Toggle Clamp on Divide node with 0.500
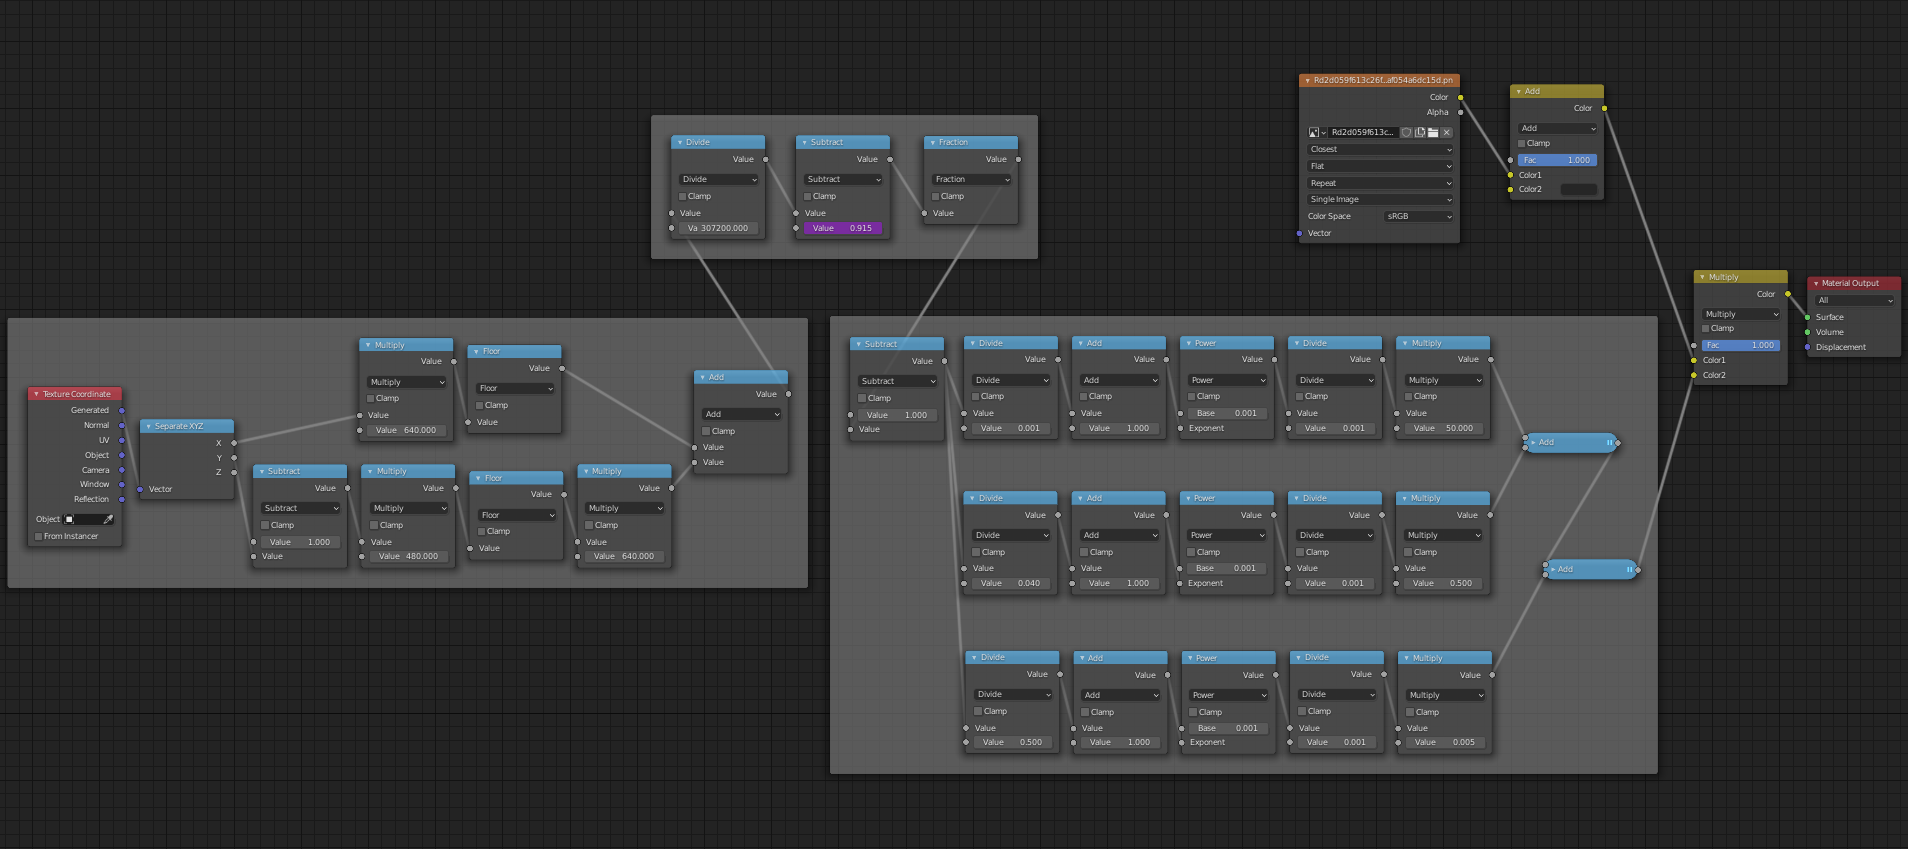 (979, 711)
